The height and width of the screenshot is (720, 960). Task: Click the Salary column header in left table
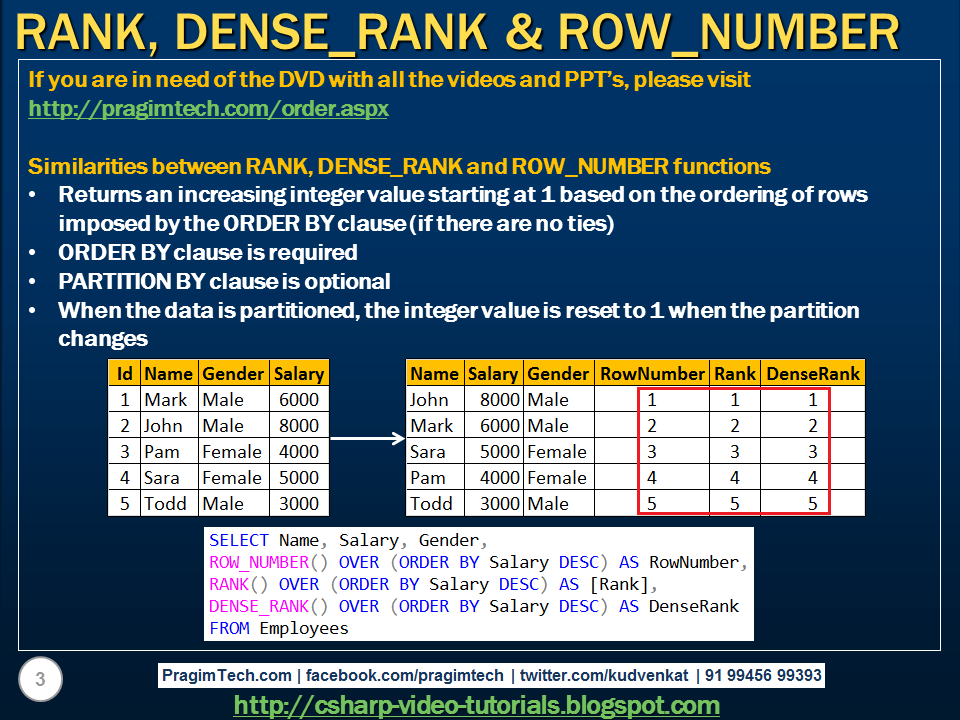coord(299,373)
